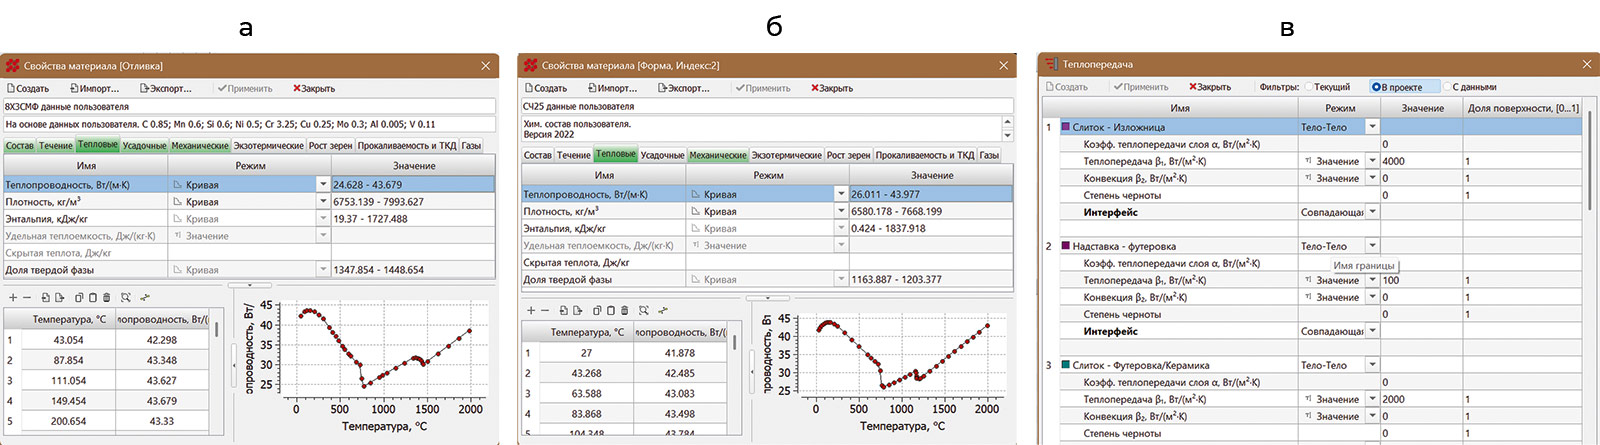Open Экзотермические tab in Форма window

coord(787,156)
